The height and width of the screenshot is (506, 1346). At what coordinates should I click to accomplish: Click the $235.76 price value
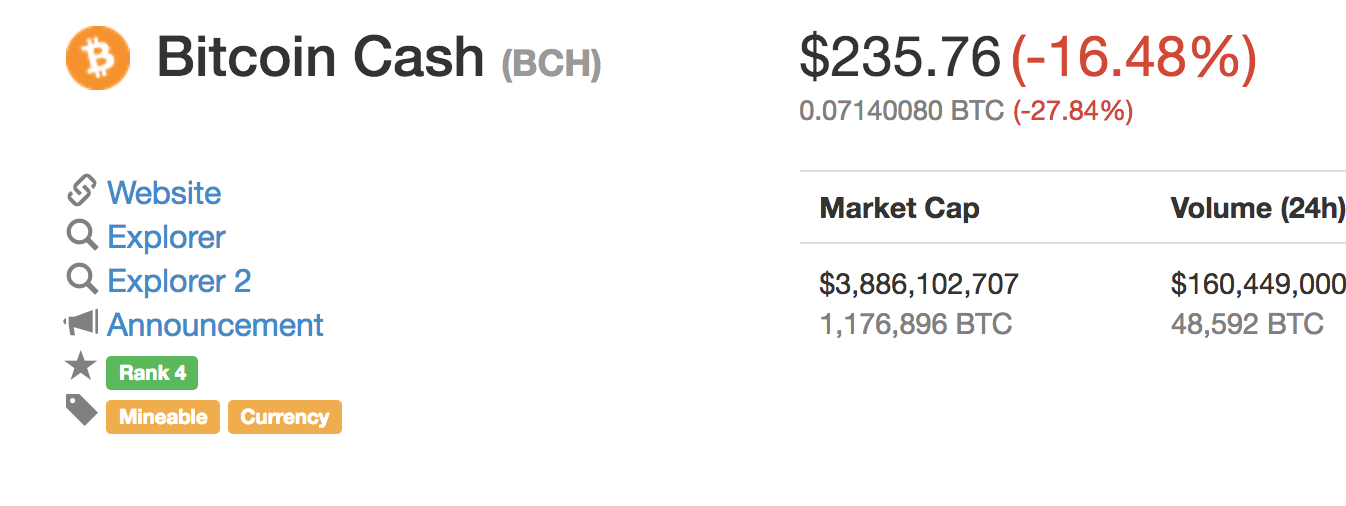[900, 57]
